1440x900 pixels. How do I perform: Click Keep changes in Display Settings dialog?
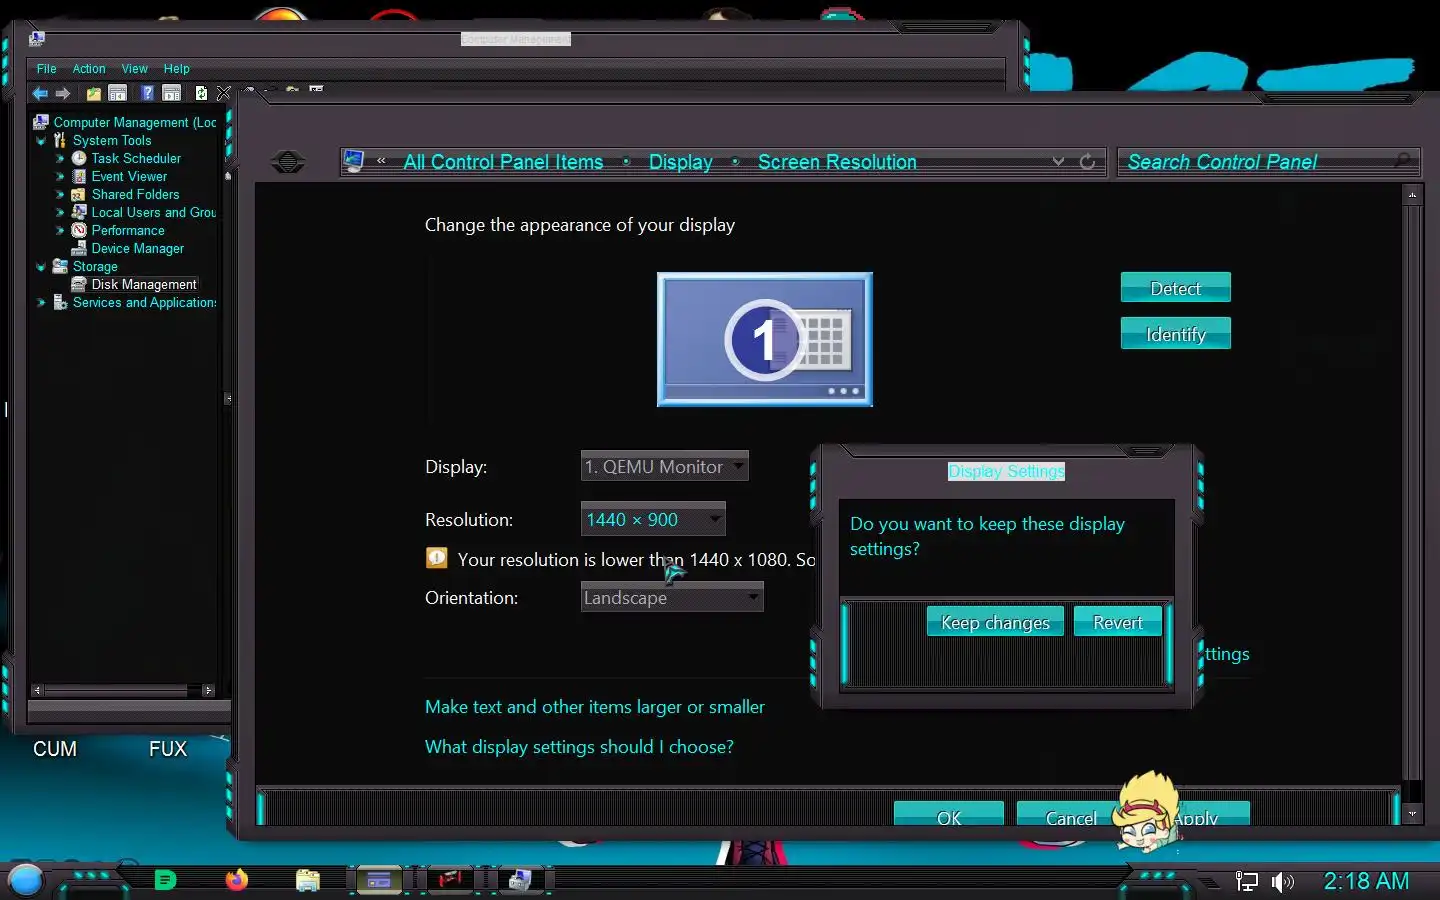pos(995,622)
